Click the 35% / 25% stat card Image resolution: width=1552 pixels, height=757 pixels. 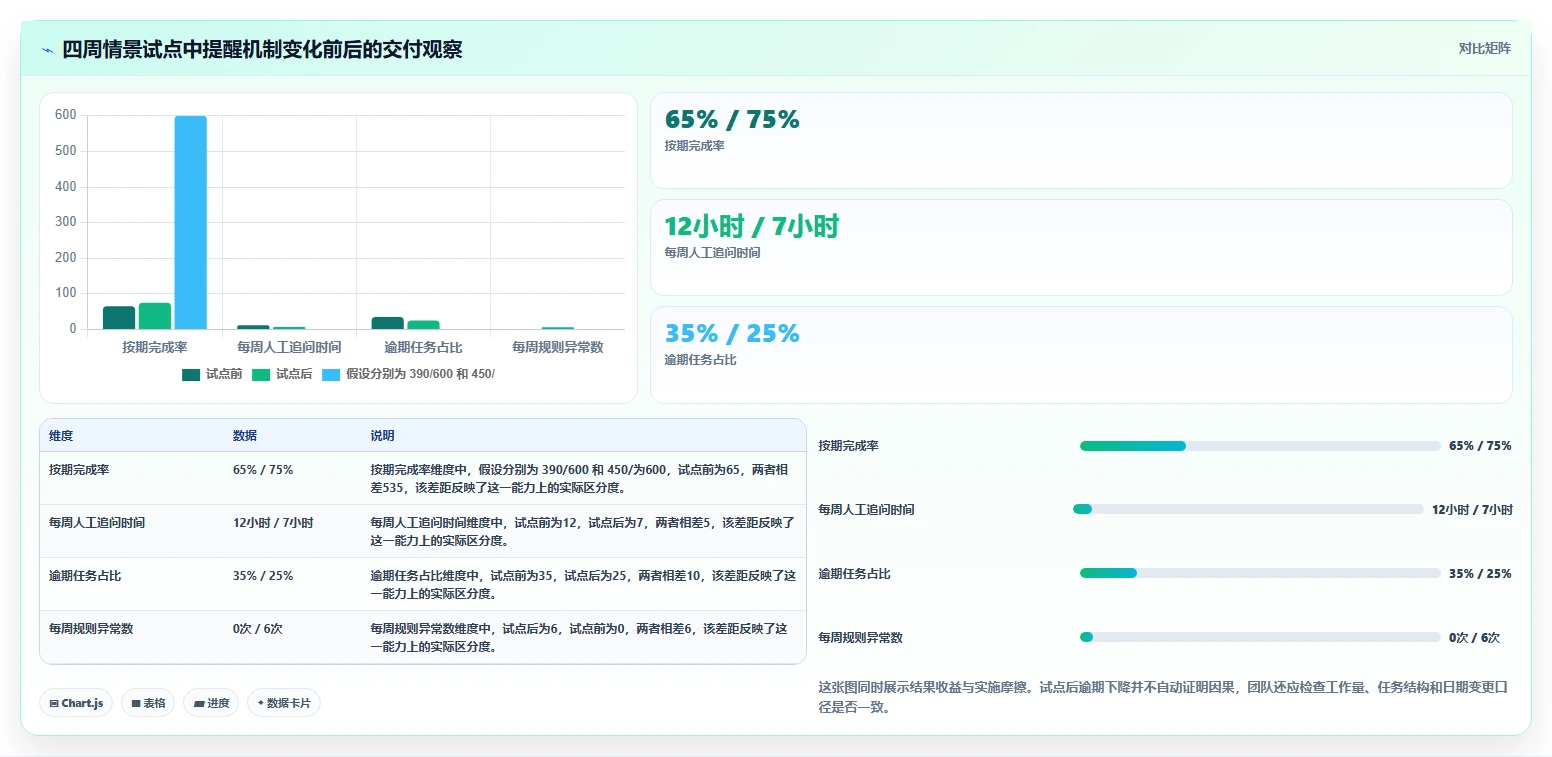click(1081, 355)
